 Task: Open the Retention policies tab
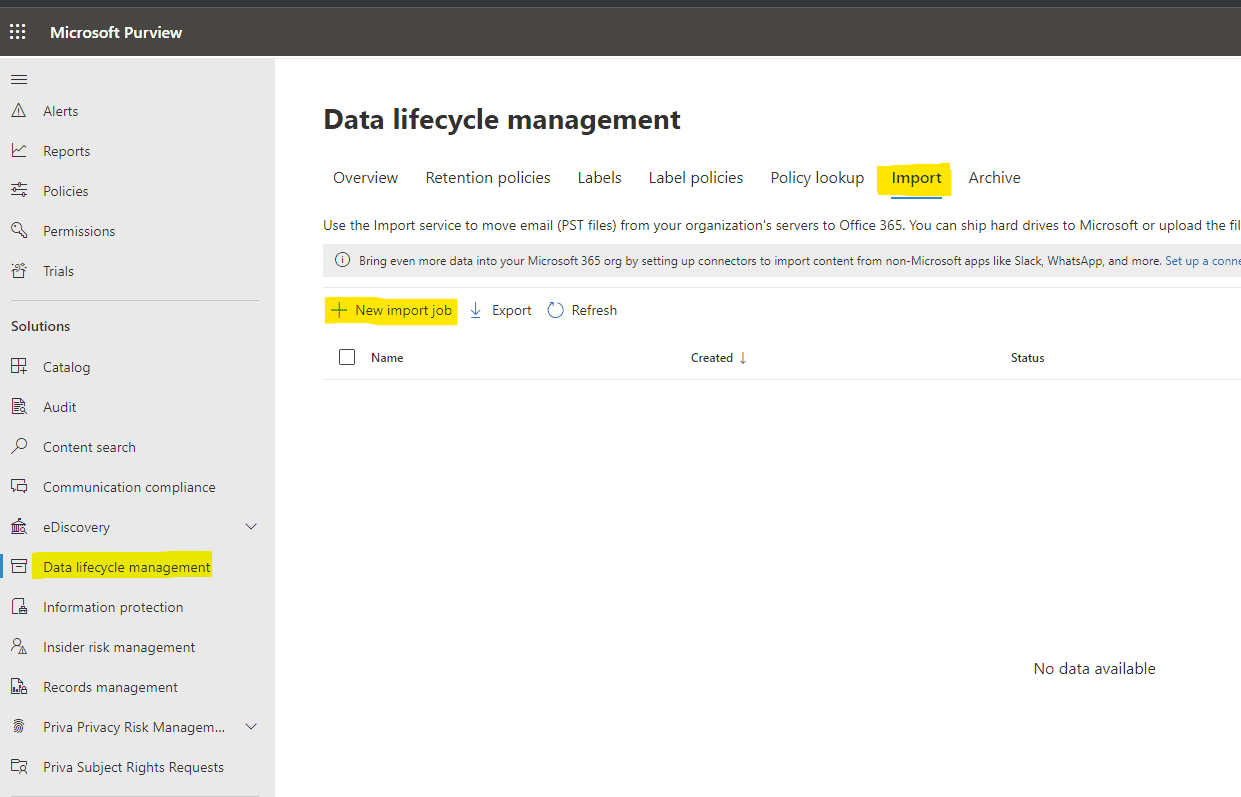click(x=488, y=178)
